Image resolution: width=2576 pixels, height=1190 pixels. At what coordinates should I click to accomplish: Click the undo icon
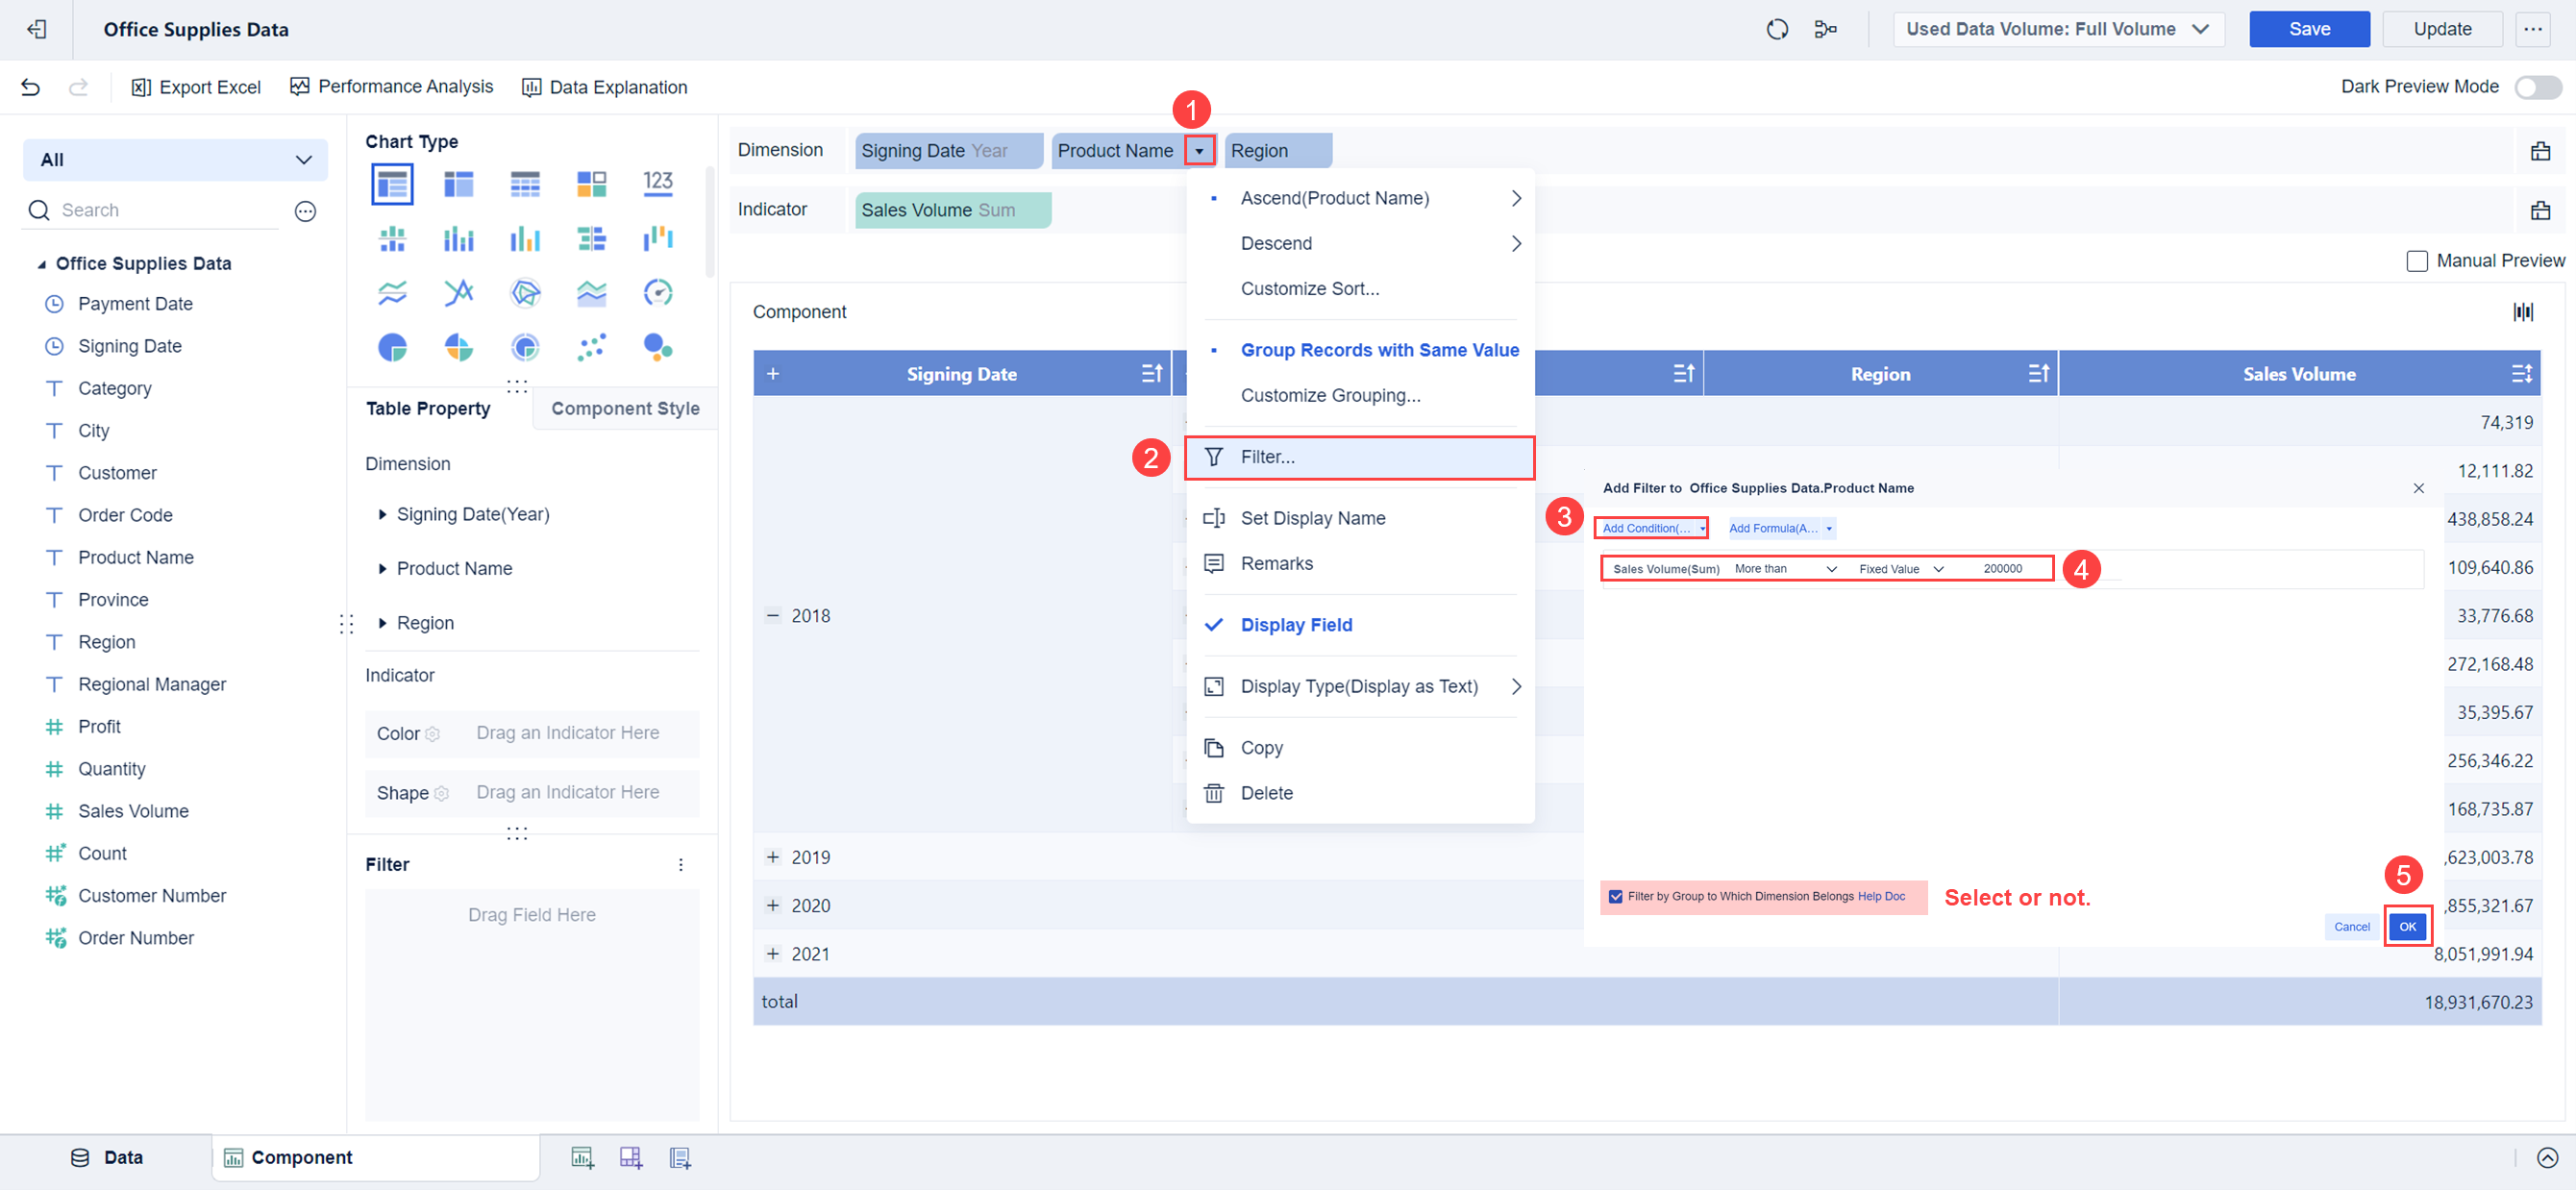tap(30, 87)
